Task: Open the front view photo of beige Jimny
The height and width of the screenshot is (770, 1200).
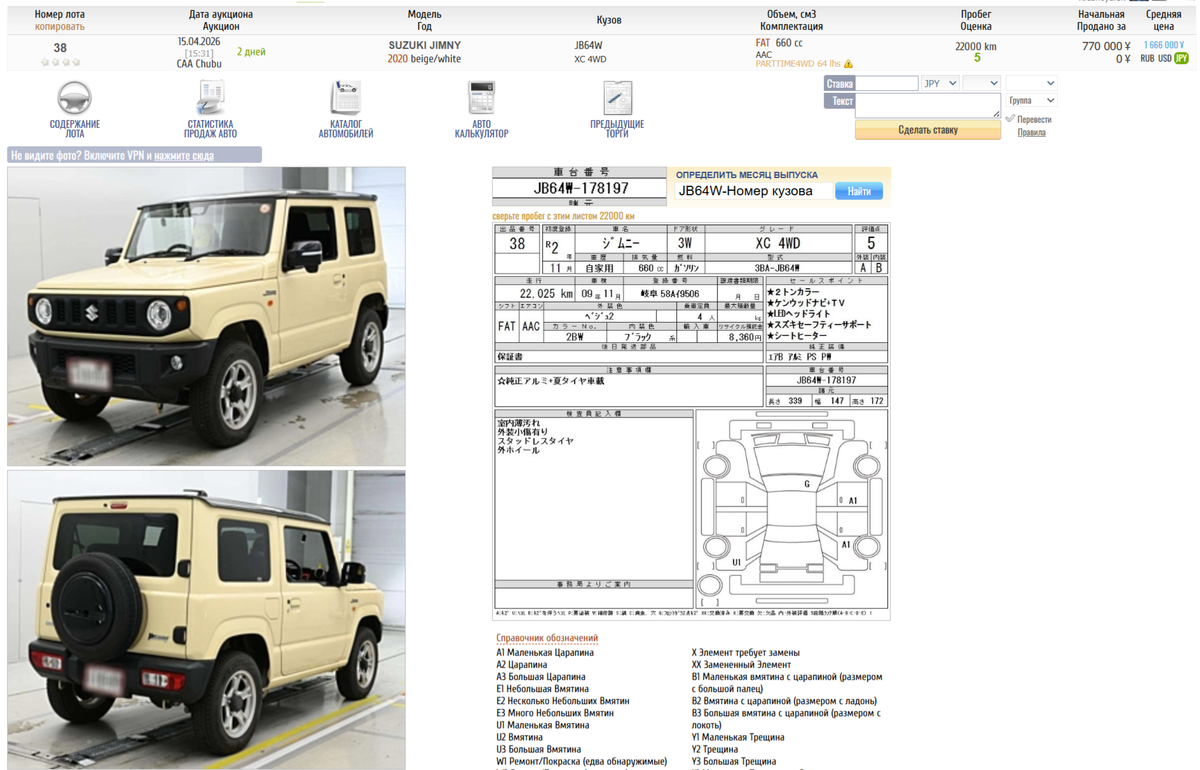Action: [x=206, y=316]
